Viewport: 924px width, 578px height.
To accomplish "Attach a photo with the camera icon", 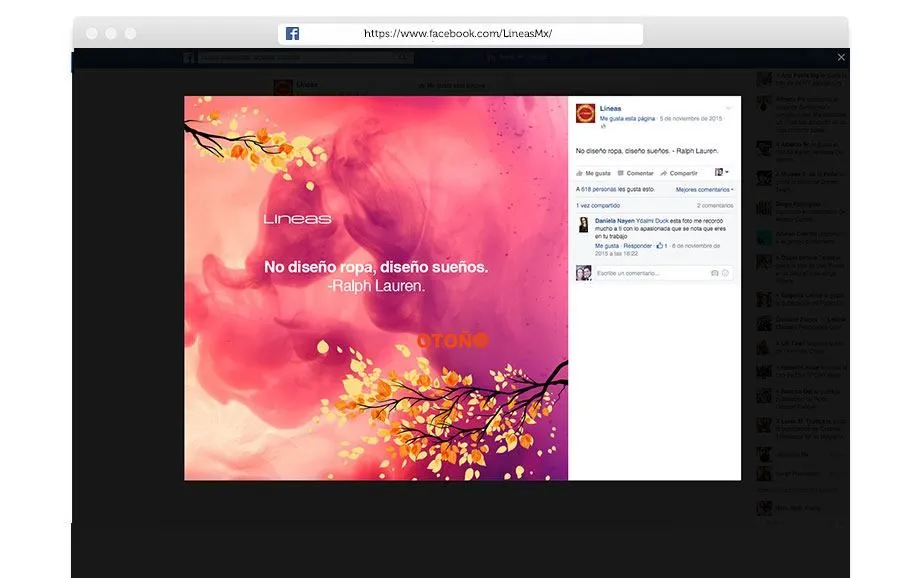I will (x=714, y=273).
